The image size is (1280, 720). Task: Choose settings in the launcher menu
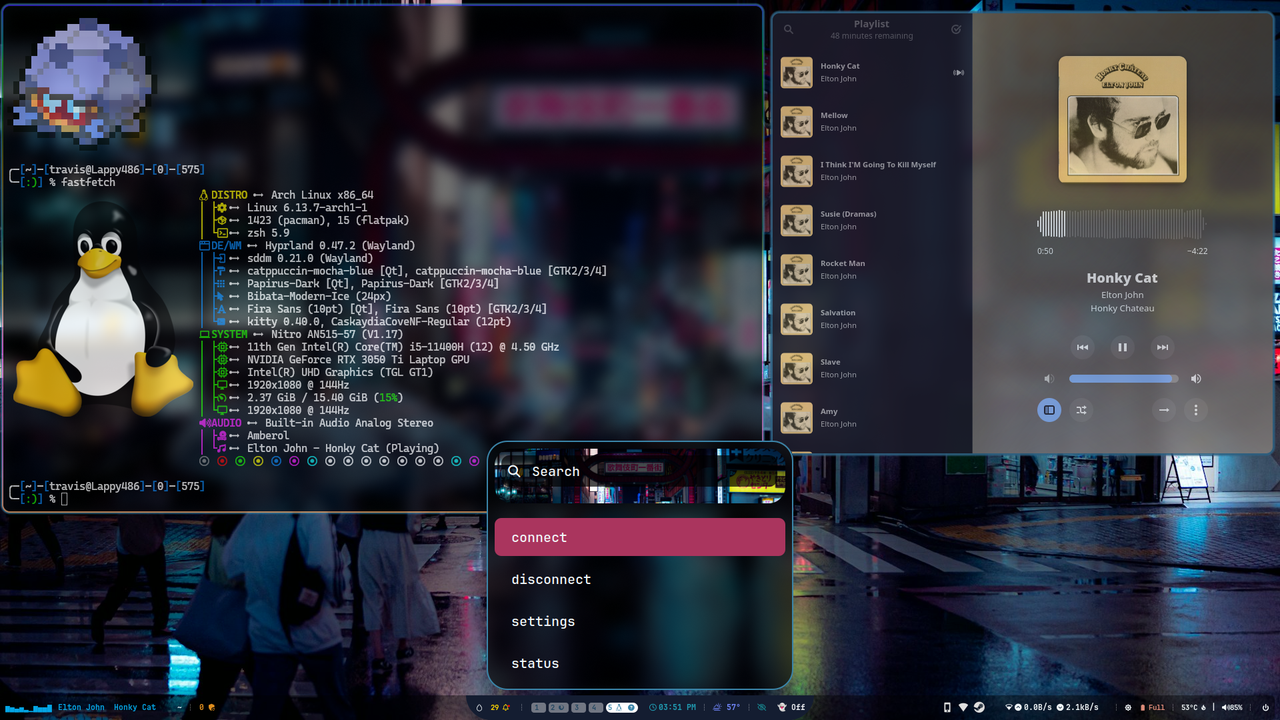(x=640, y=621)
